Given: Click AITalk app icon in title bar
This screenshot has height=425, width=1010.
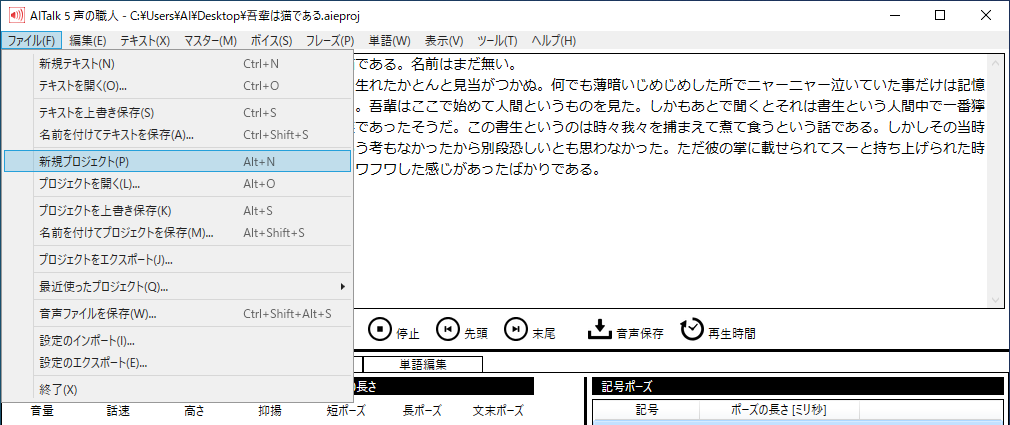Looking at the screenshot, I should point(15,15).
